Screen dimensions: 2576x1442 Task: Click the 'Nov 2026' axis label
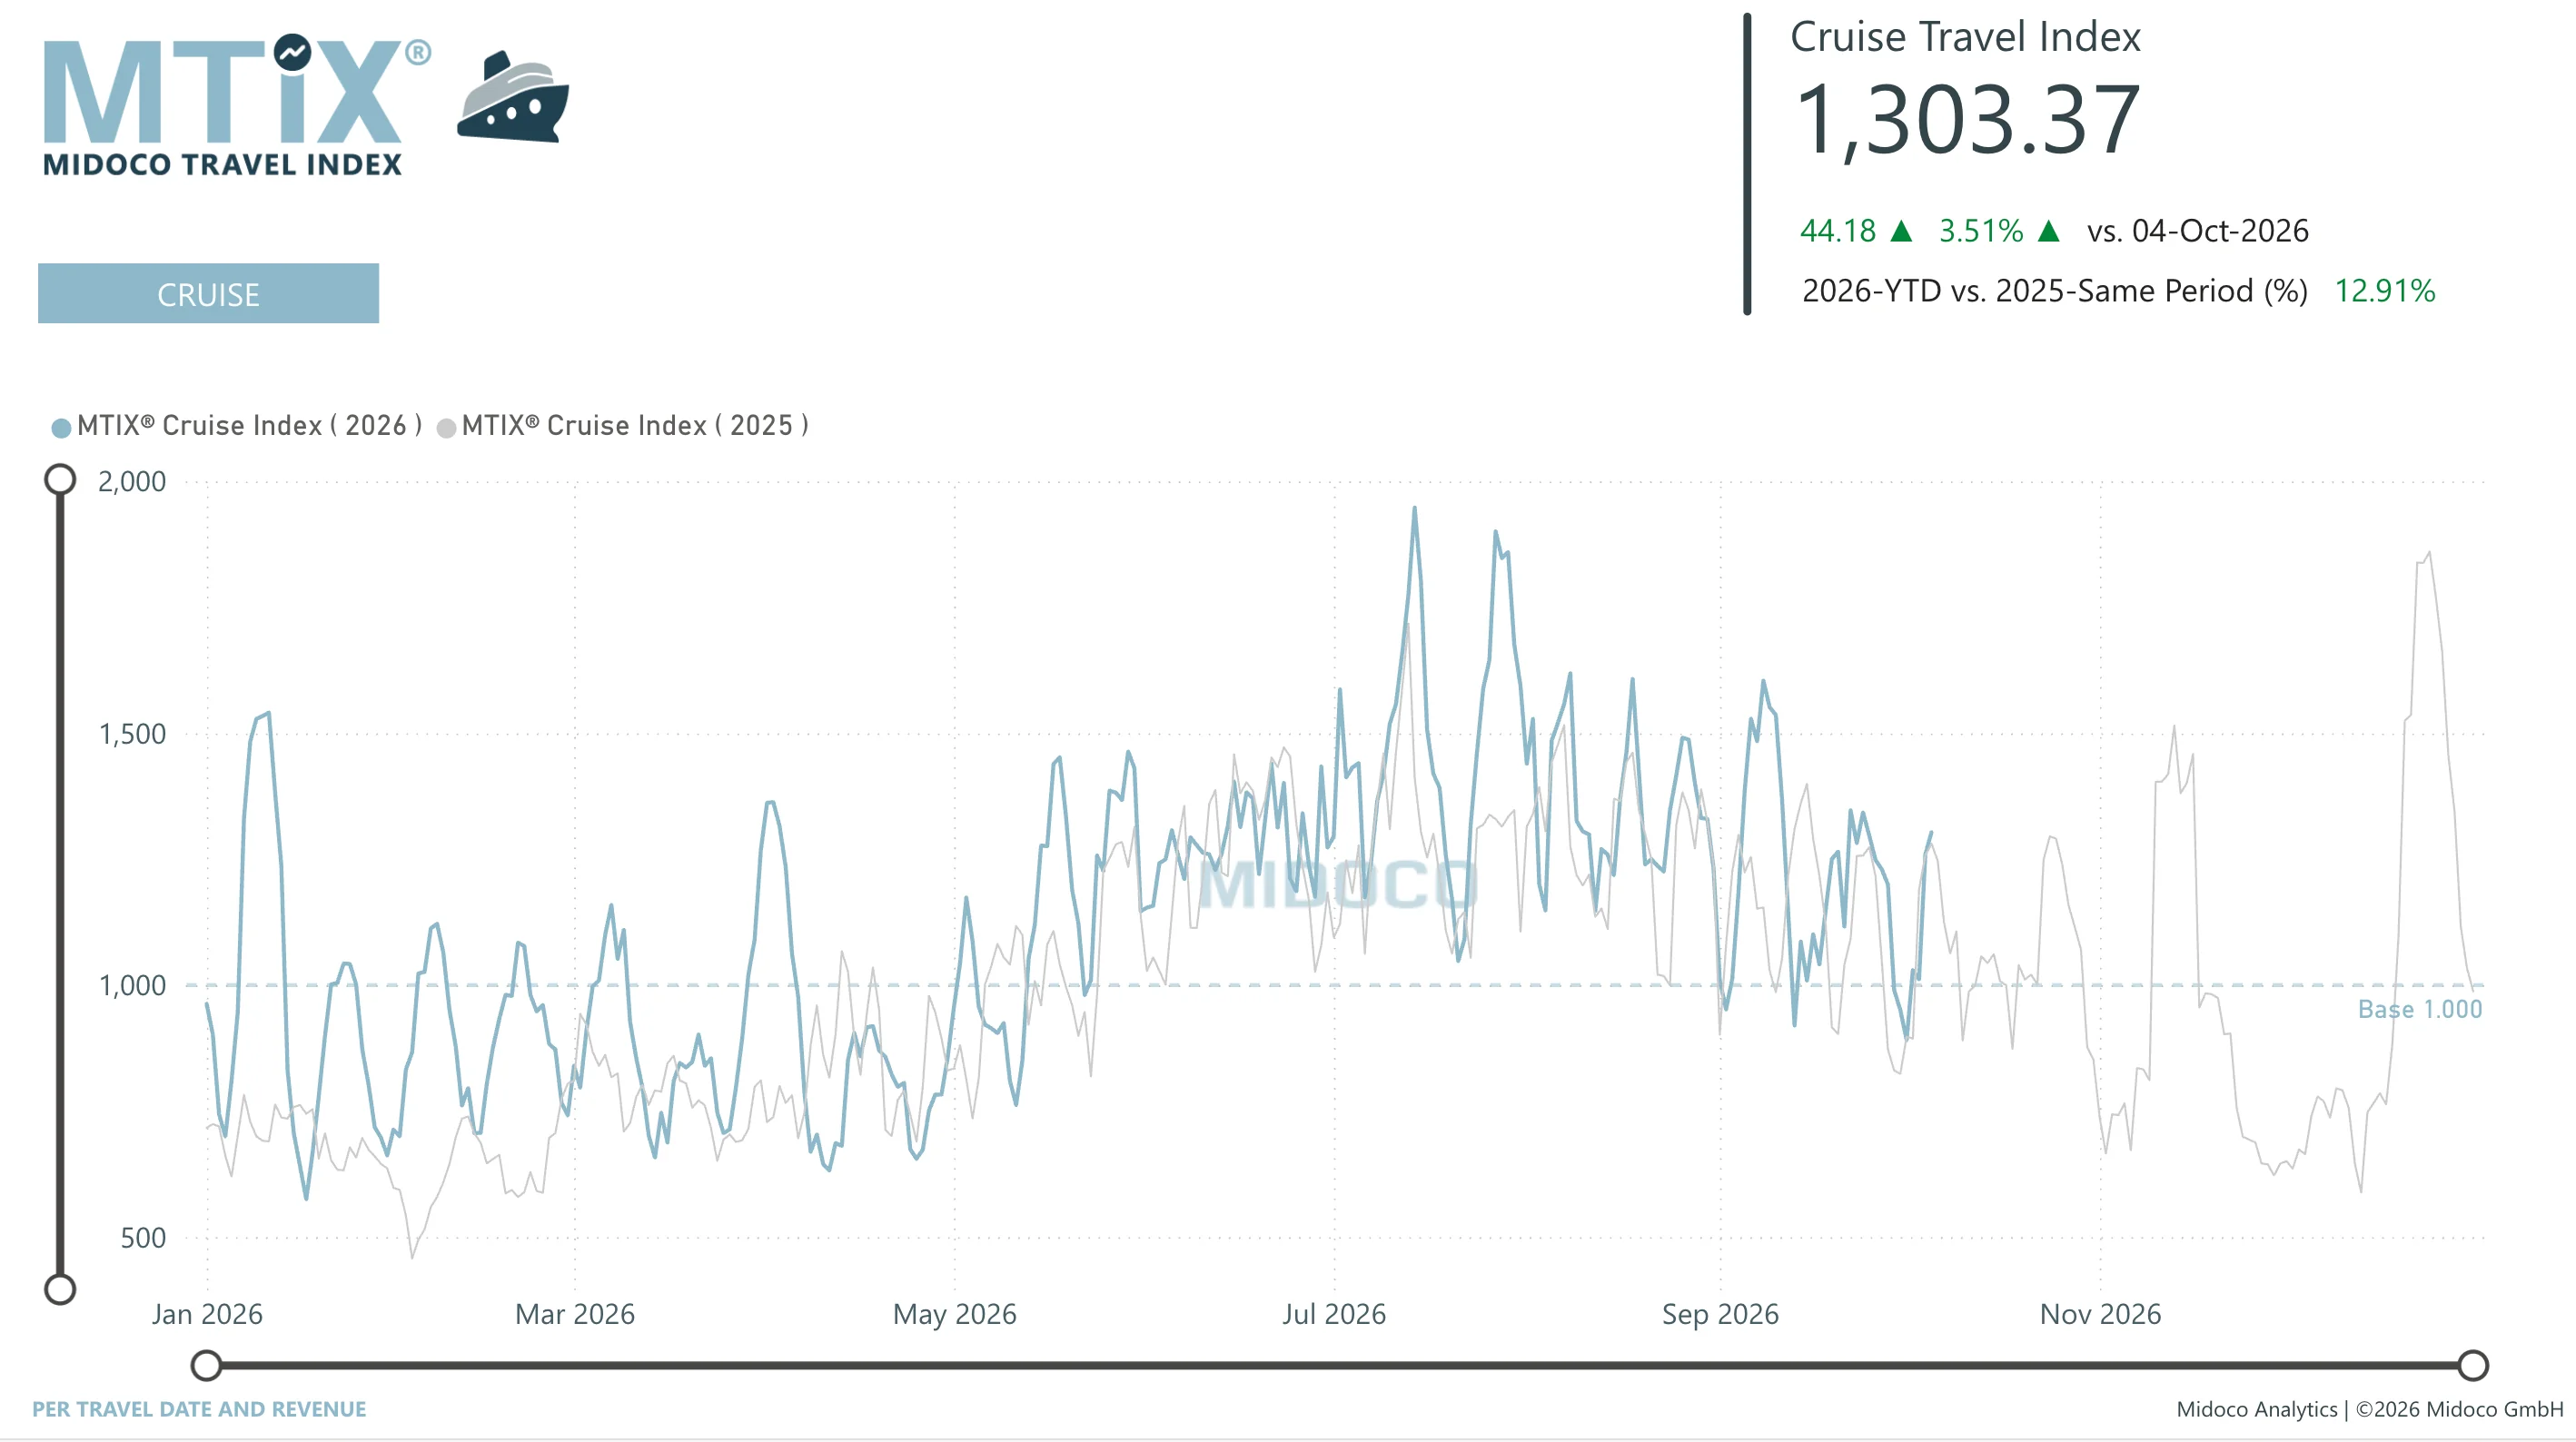click(2101, 1315)
